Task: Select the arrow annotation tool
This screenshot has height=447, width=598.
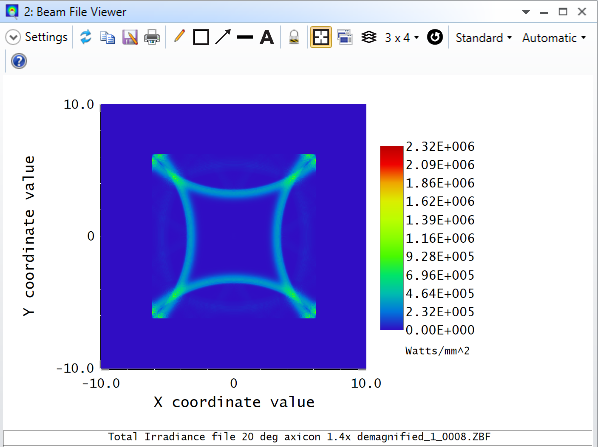Action: (x=223, y=37)
